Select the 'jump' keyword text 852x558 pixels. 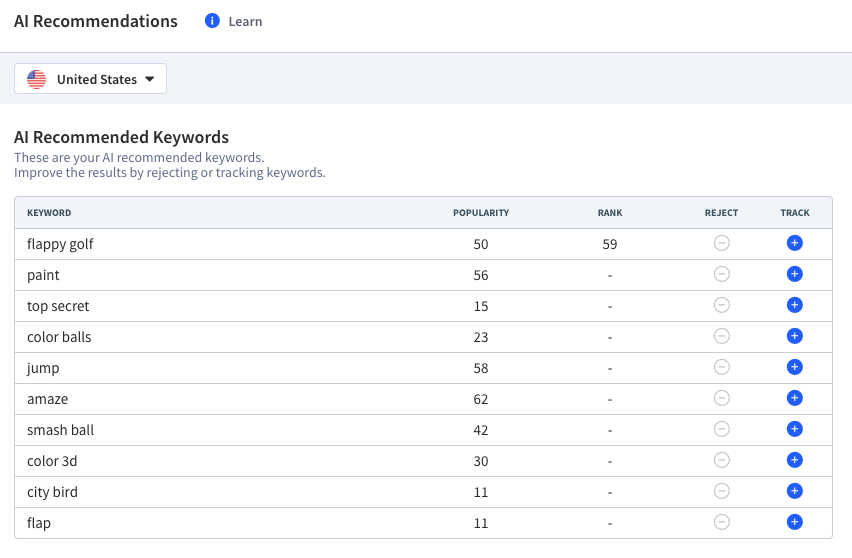(43, 368)
